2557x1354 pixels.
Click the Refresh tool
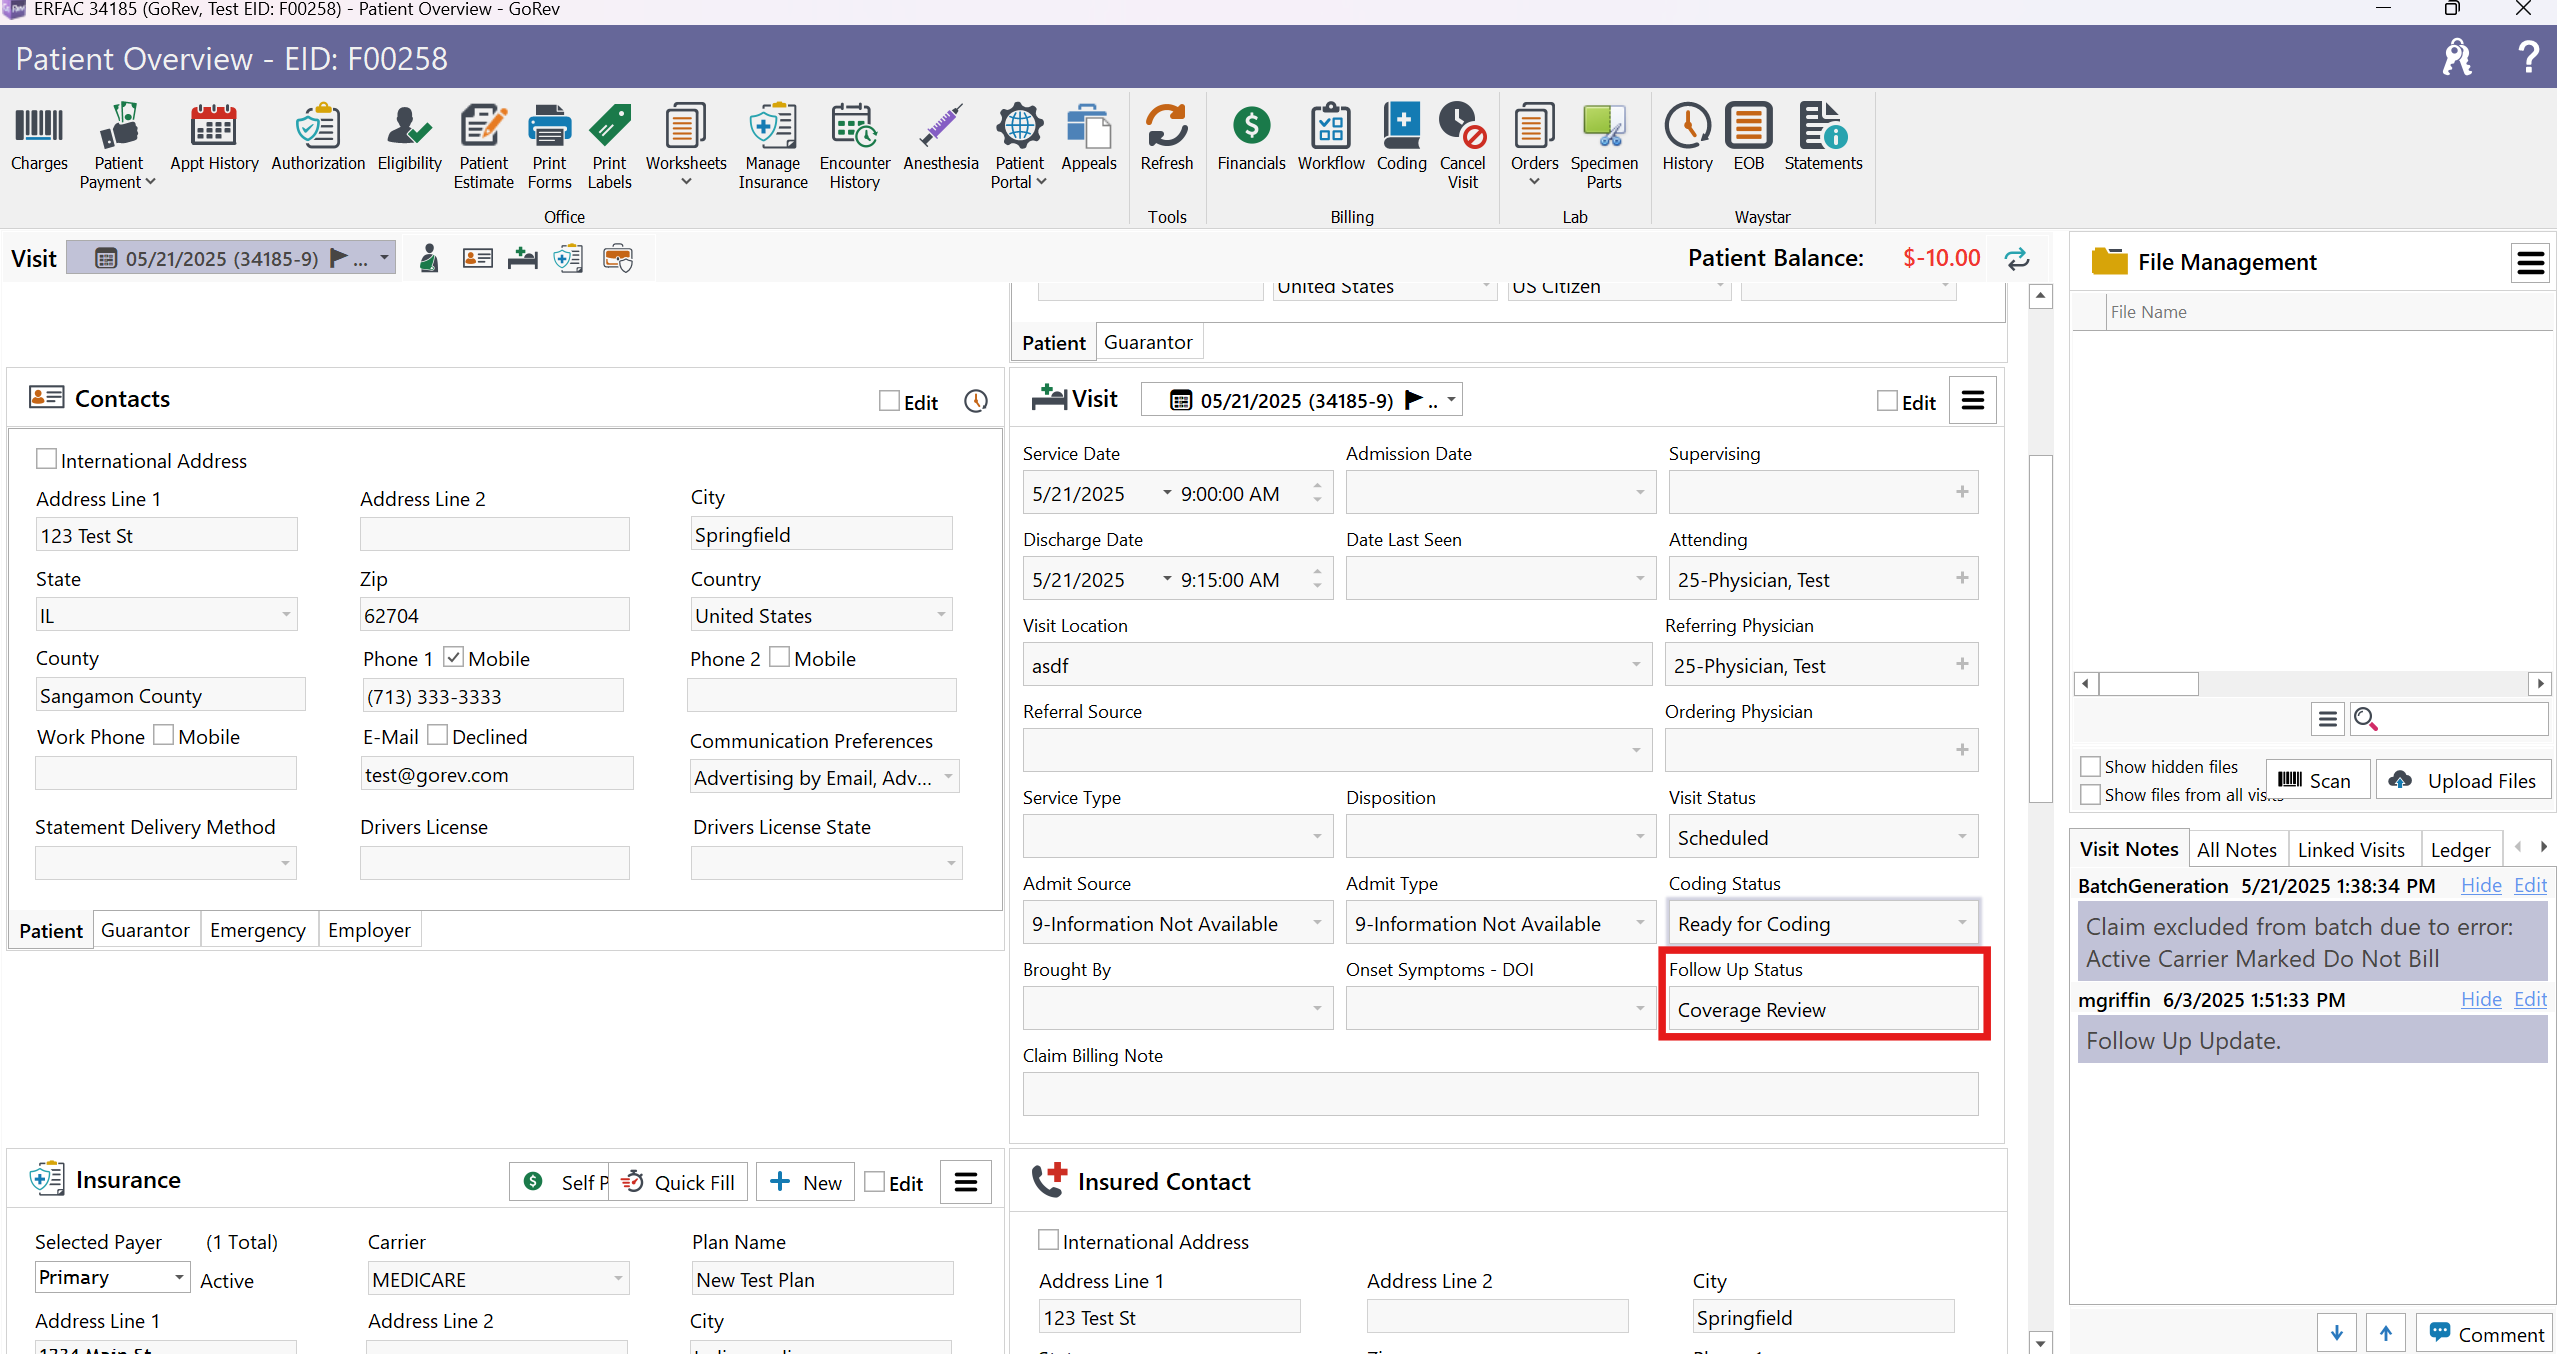pos(1166,138)
